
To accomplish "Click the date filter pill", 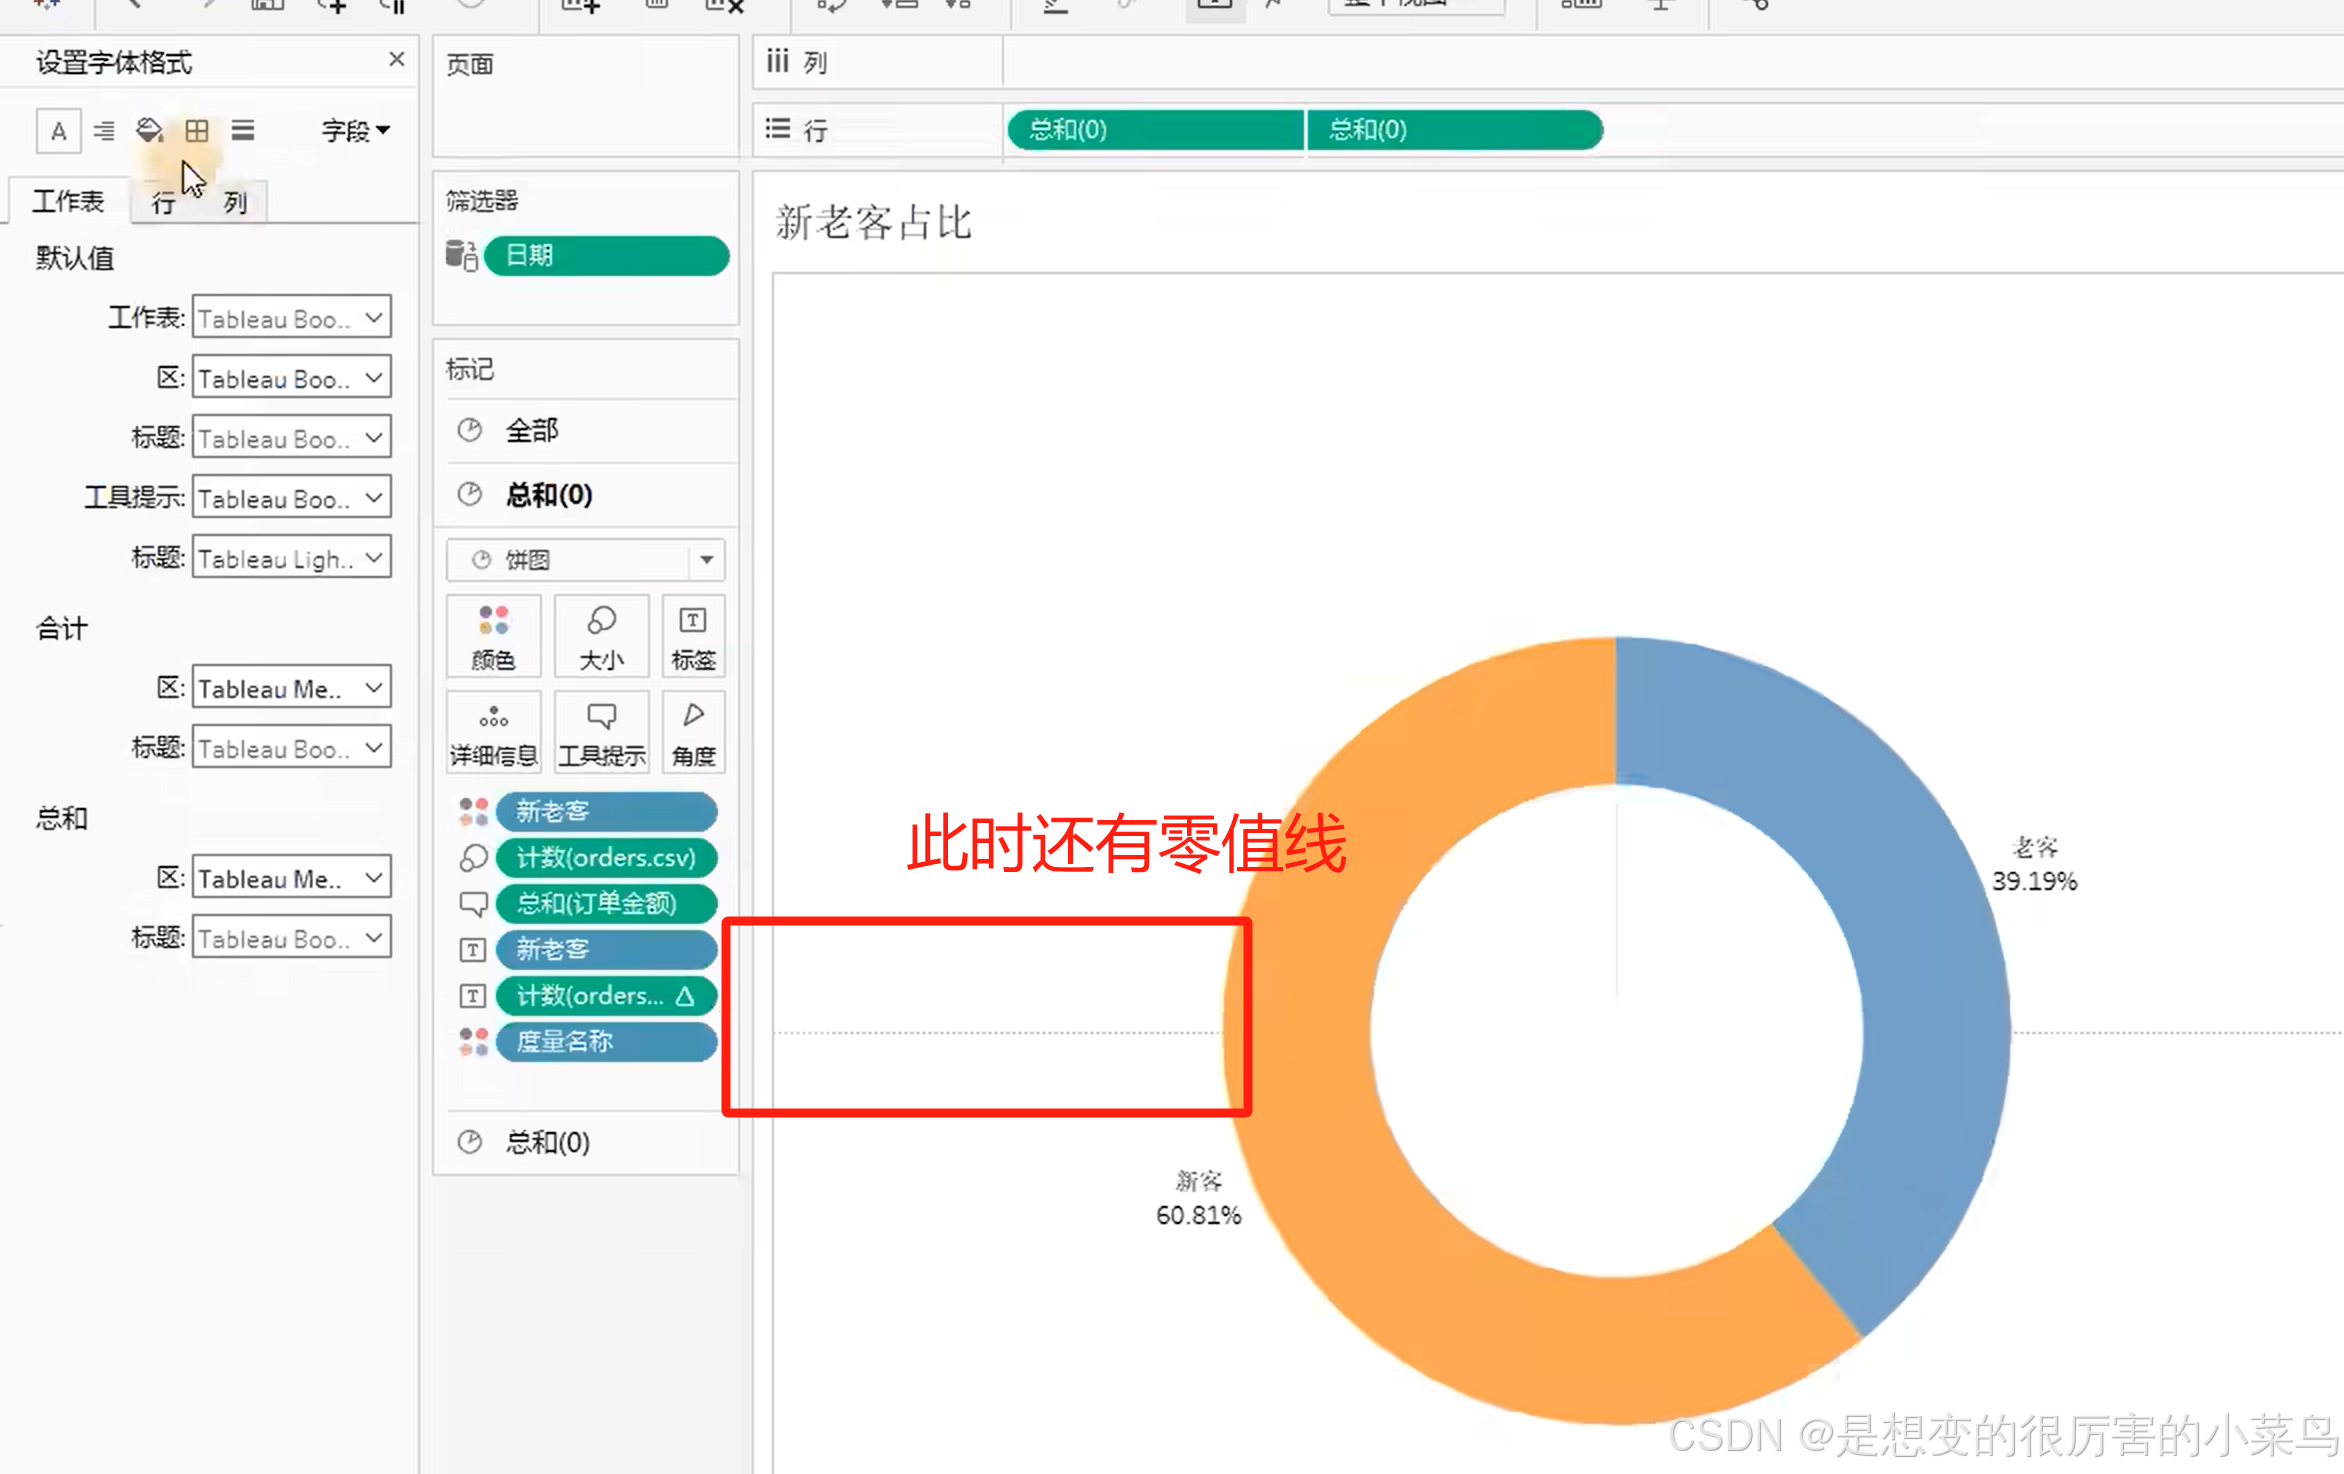I will click(605, 256).
